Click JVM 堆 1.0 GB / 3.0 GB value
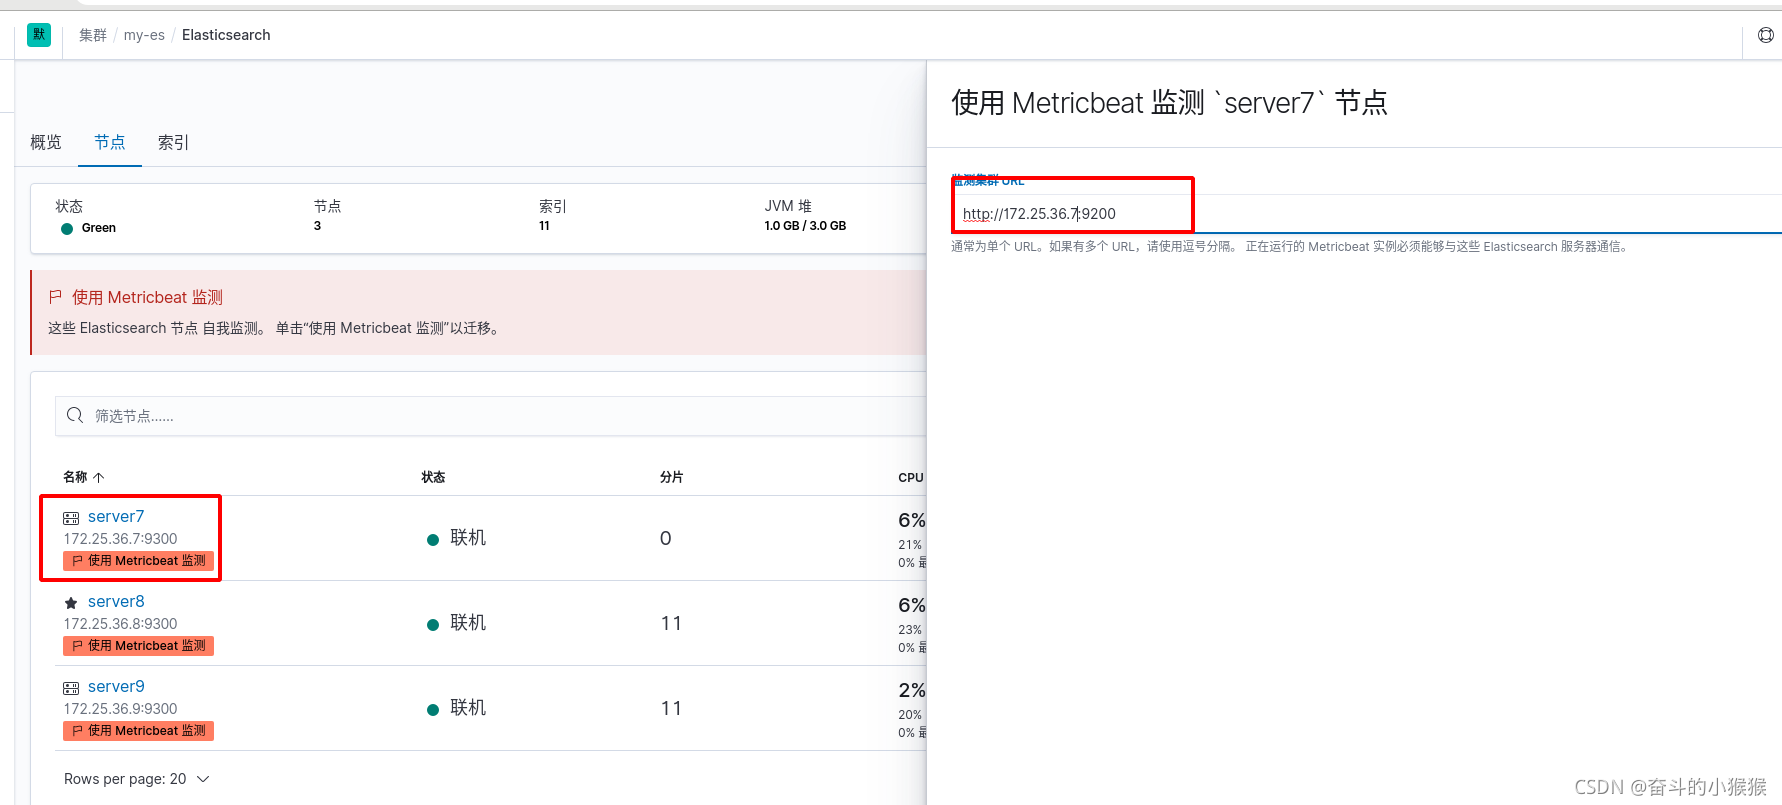The image size is (1782, 805). 805,226
